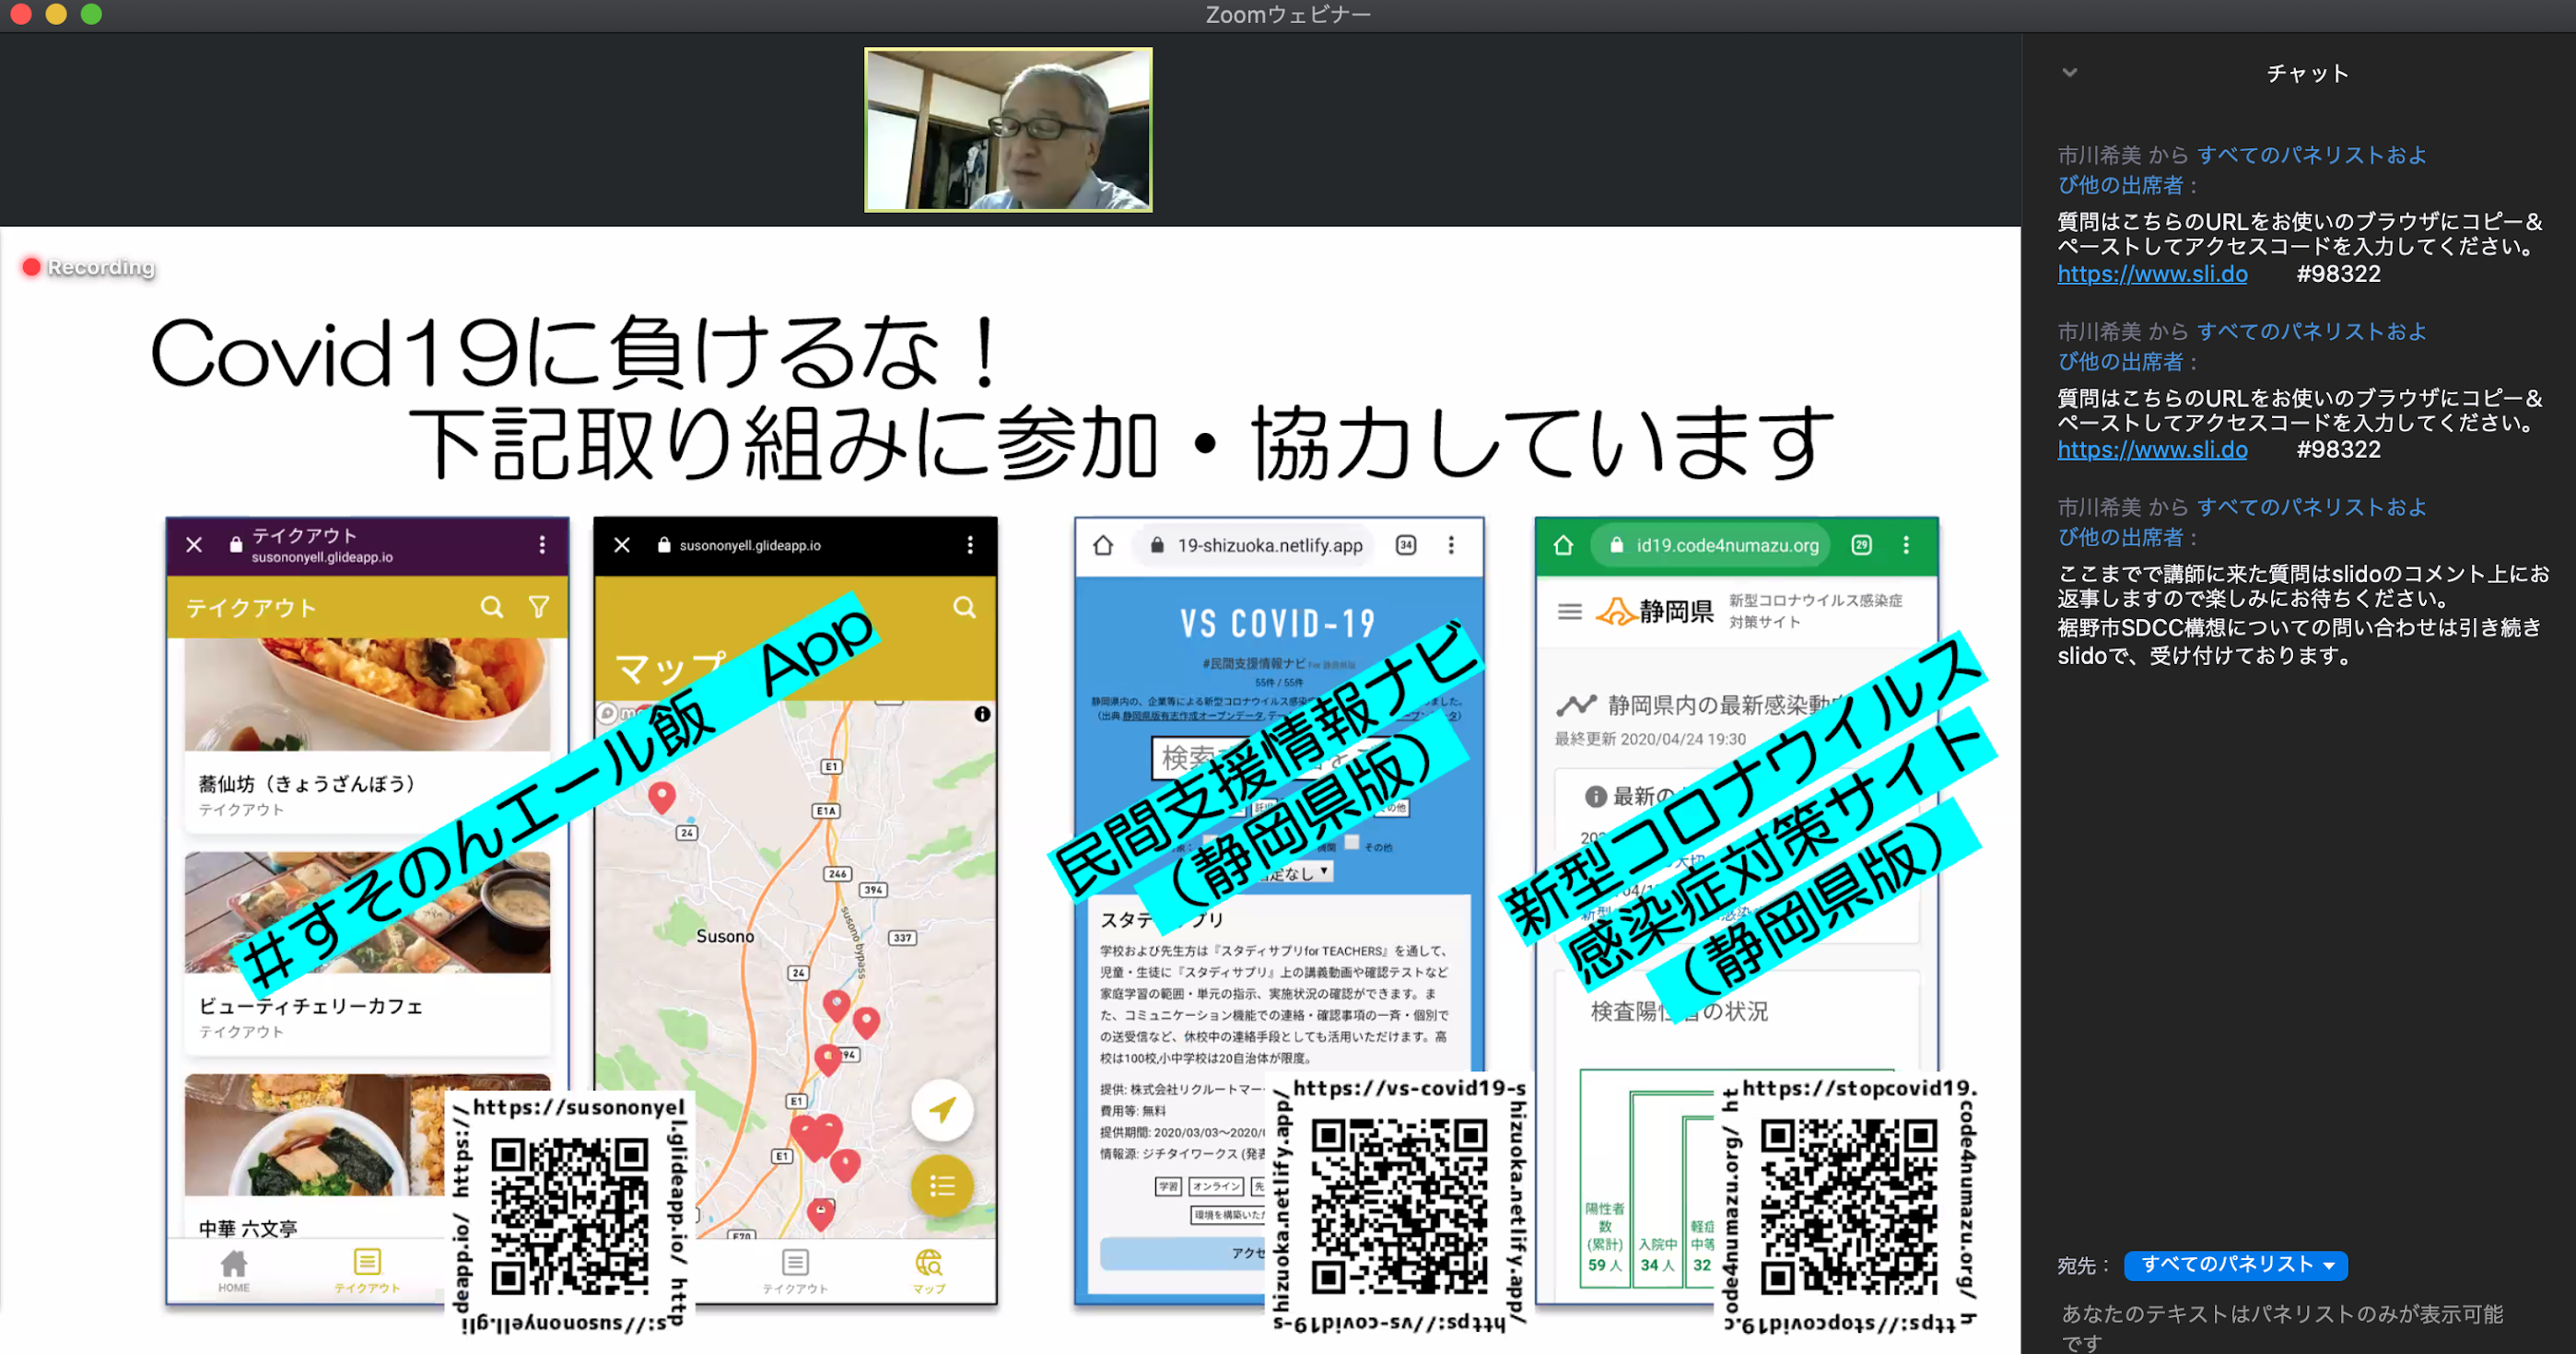2576x1354 pixels.
Task: Tap the テイクアウト tab in map phone screen
Action: pyautogui.click(x=795, y=1270)
